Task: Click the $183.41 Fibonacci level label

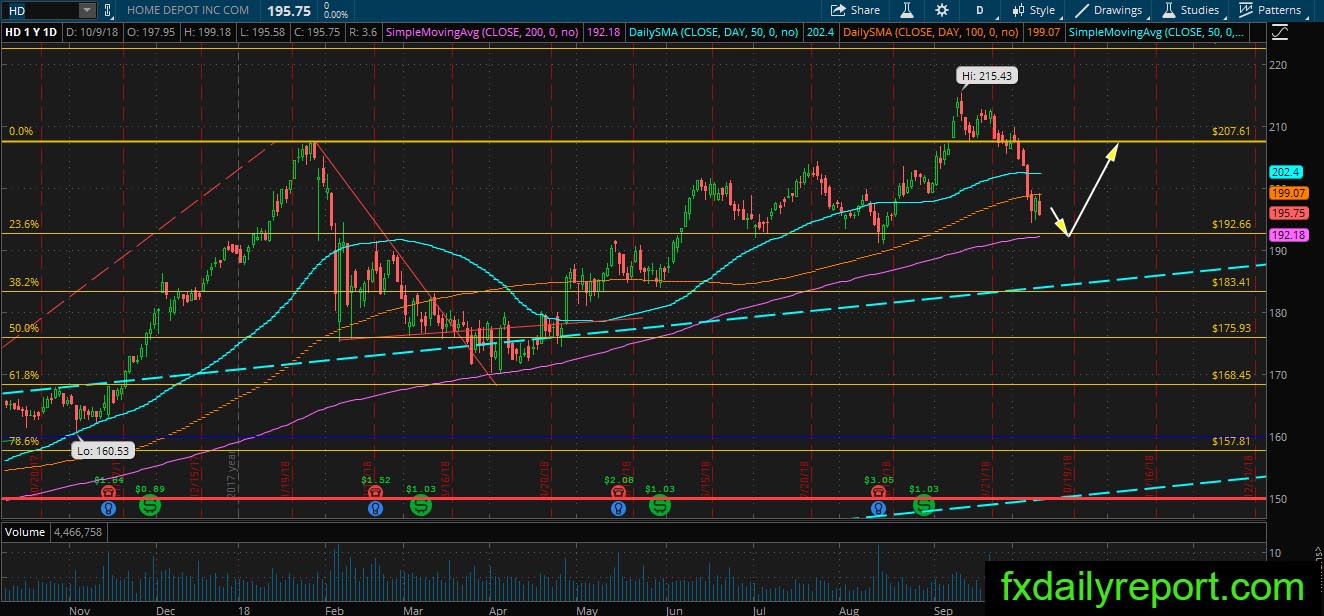Action: [x=1232, y=283]
